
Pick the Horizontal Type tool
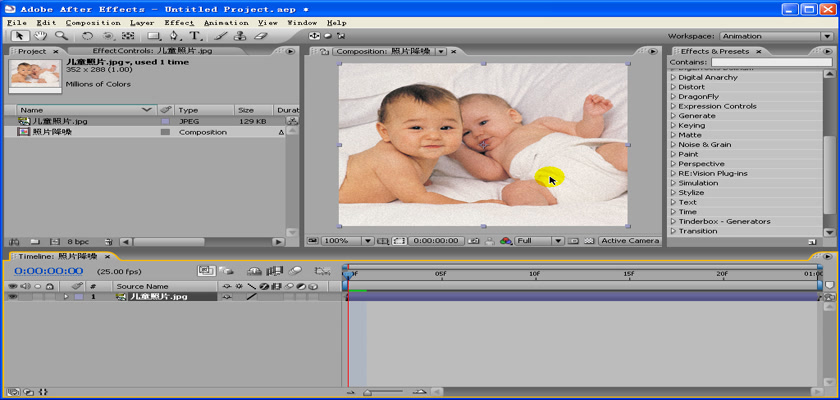click(196, 36)
